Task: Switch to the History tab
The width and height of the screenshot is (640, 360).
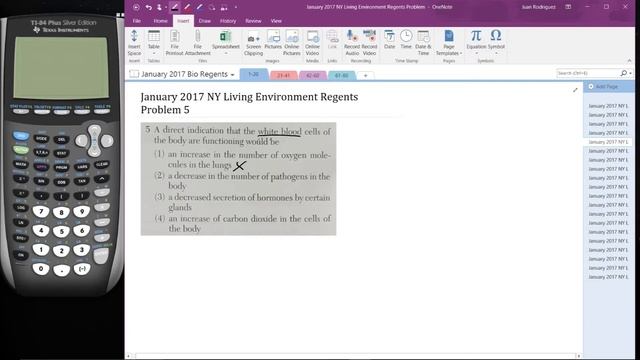Action: [228, 21]
